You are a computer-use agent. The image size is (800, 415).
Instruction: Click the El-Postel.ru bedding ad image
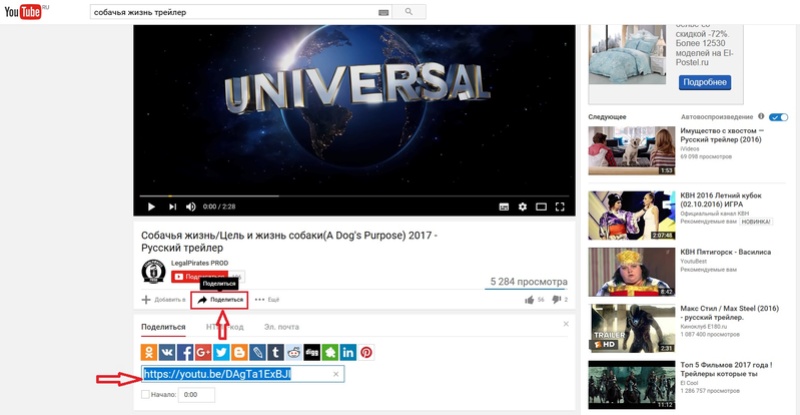[628, 54]
